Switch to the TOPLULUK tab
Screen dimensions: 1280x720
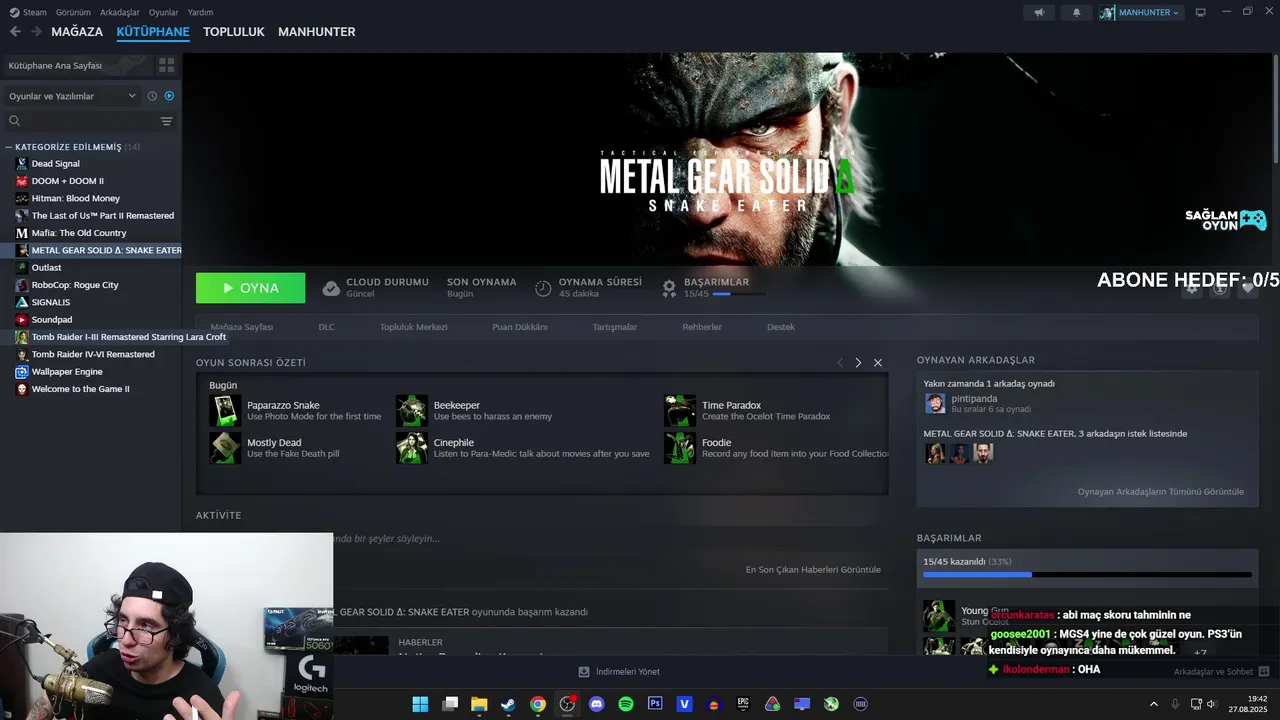233,32
